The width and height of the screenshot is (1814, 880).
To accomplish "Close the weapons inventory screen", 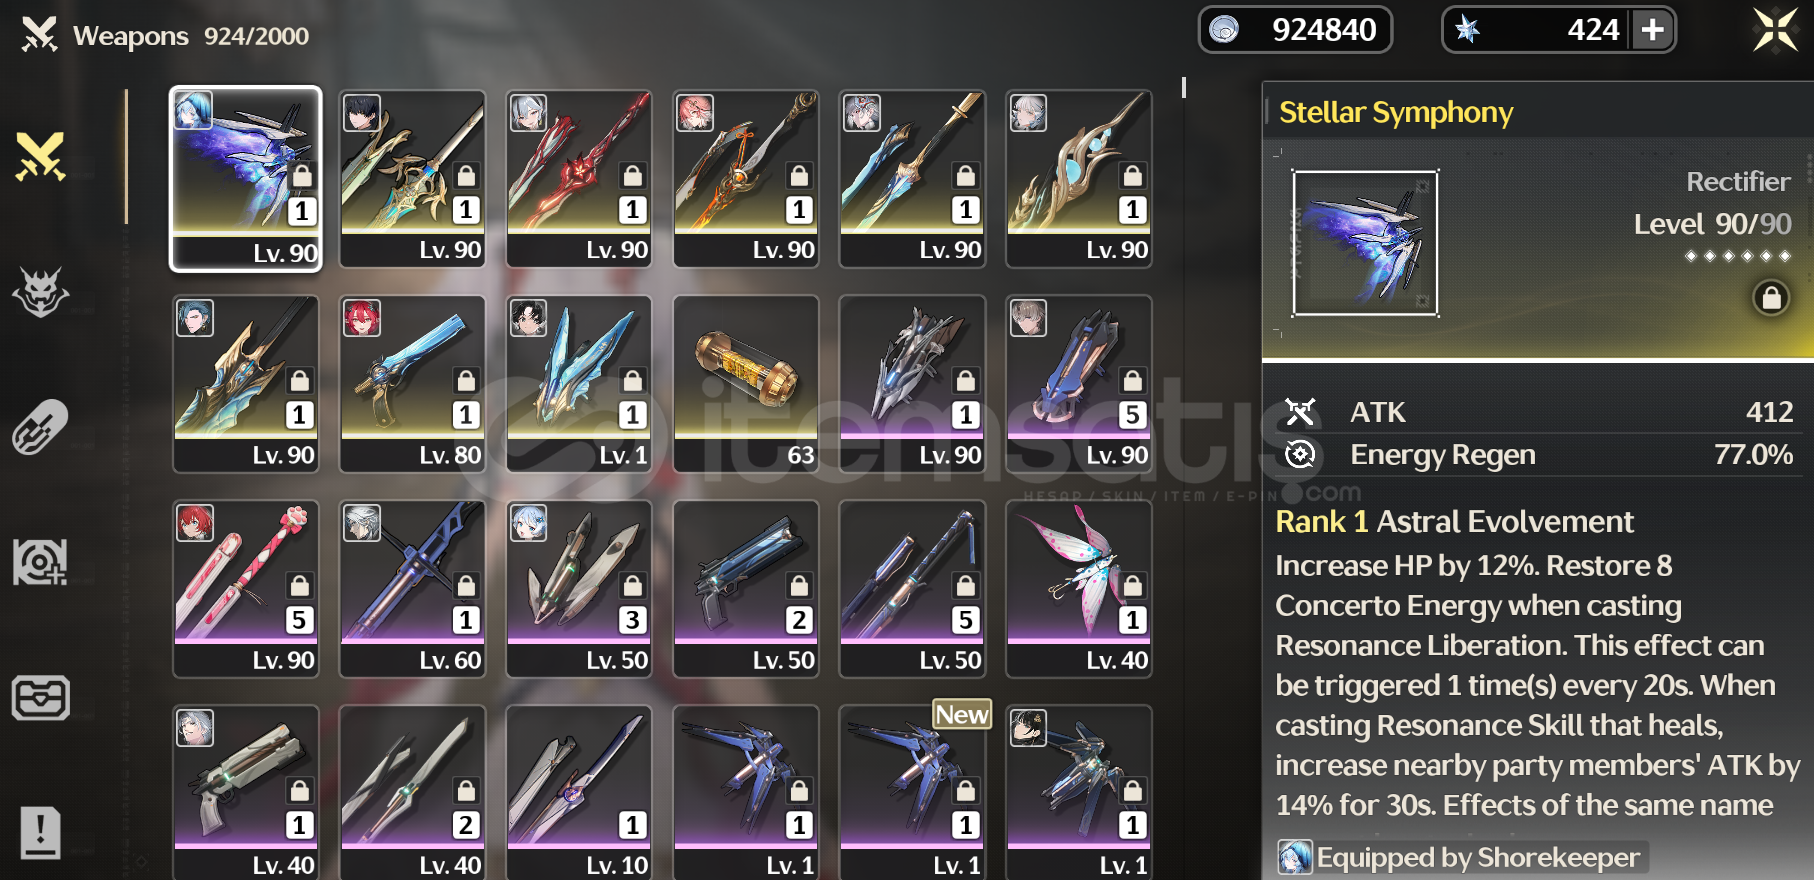I will pos(1775,30).
